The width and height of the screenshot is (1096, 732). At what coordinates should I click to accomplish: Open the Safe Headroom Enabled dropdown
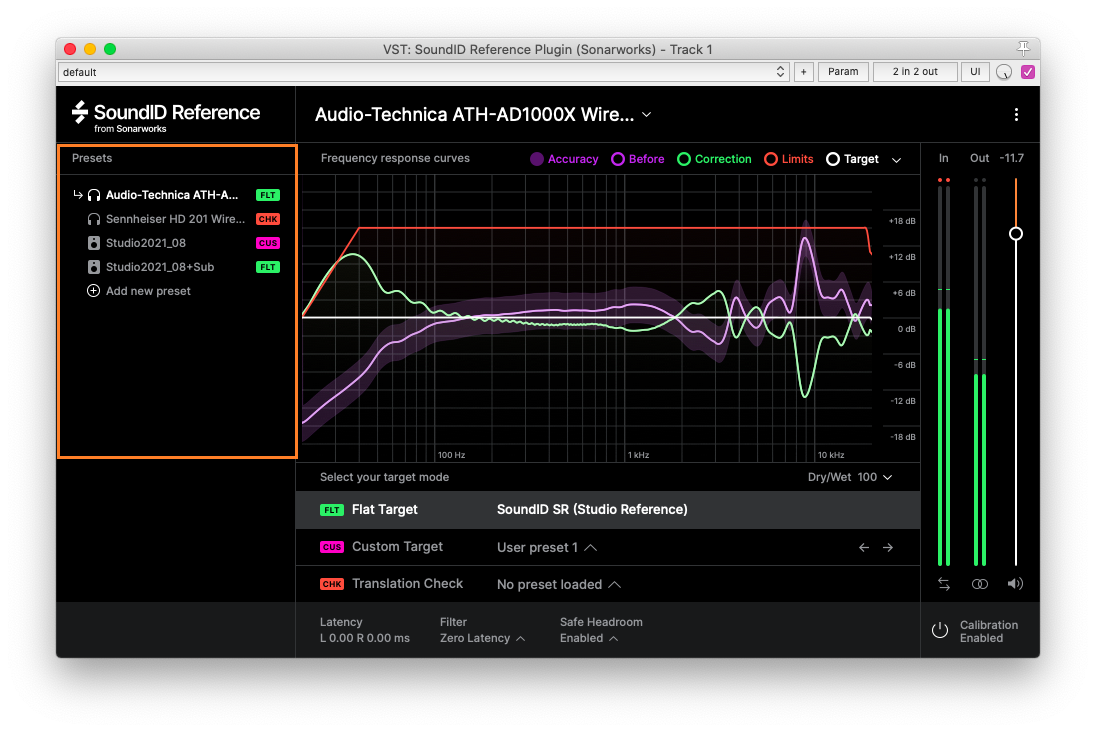coord(589,638)
